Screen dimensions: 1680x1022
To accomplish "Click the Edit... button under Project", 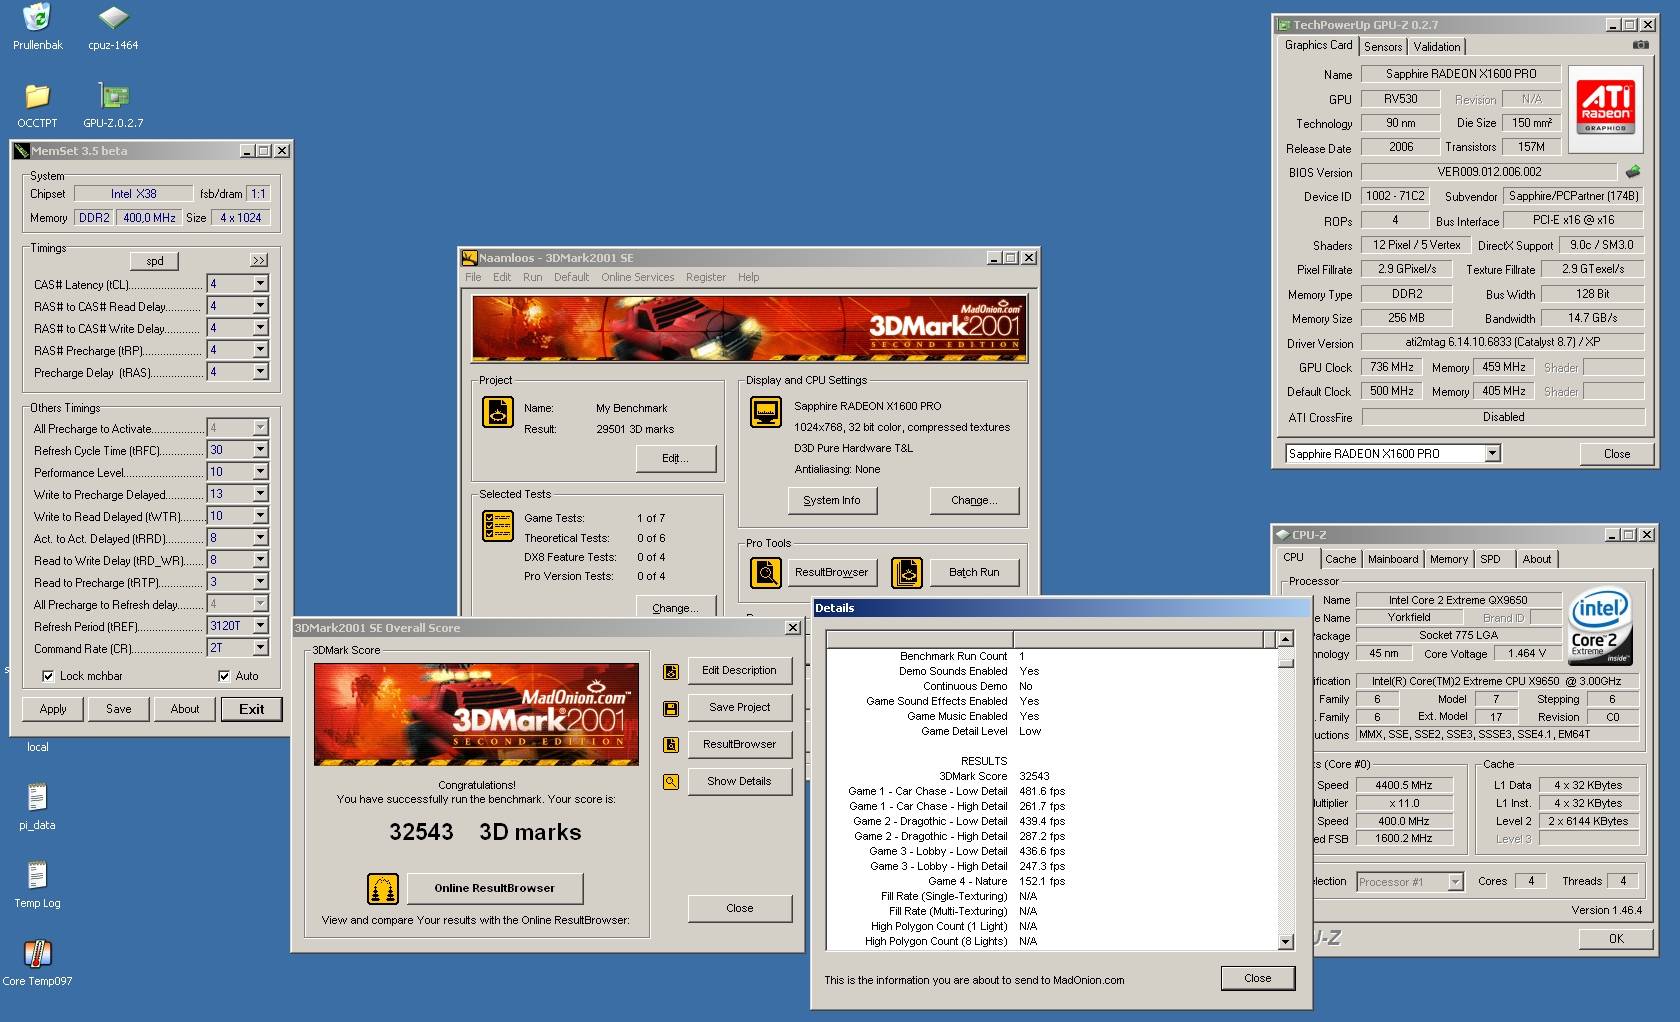I will [676, 458].
